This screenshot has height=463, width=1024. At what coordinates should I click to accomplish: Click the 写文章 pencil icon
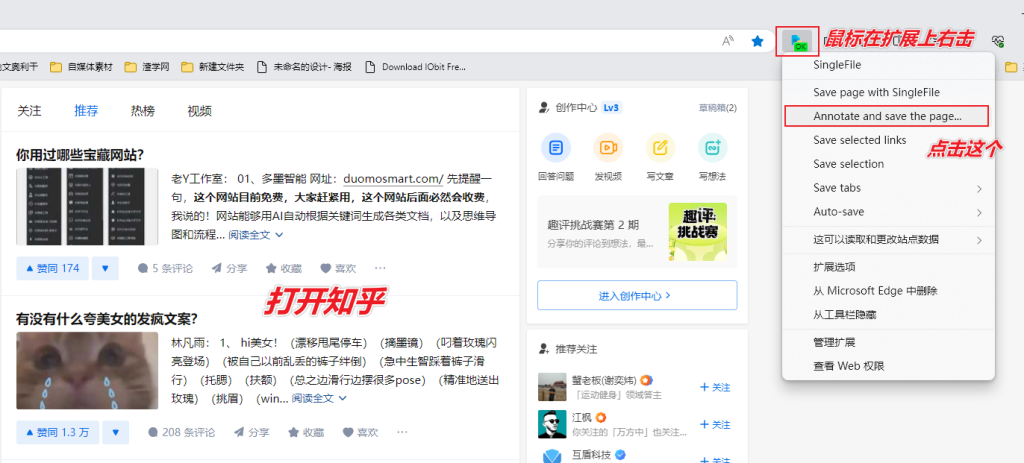[x=660, y=147]
